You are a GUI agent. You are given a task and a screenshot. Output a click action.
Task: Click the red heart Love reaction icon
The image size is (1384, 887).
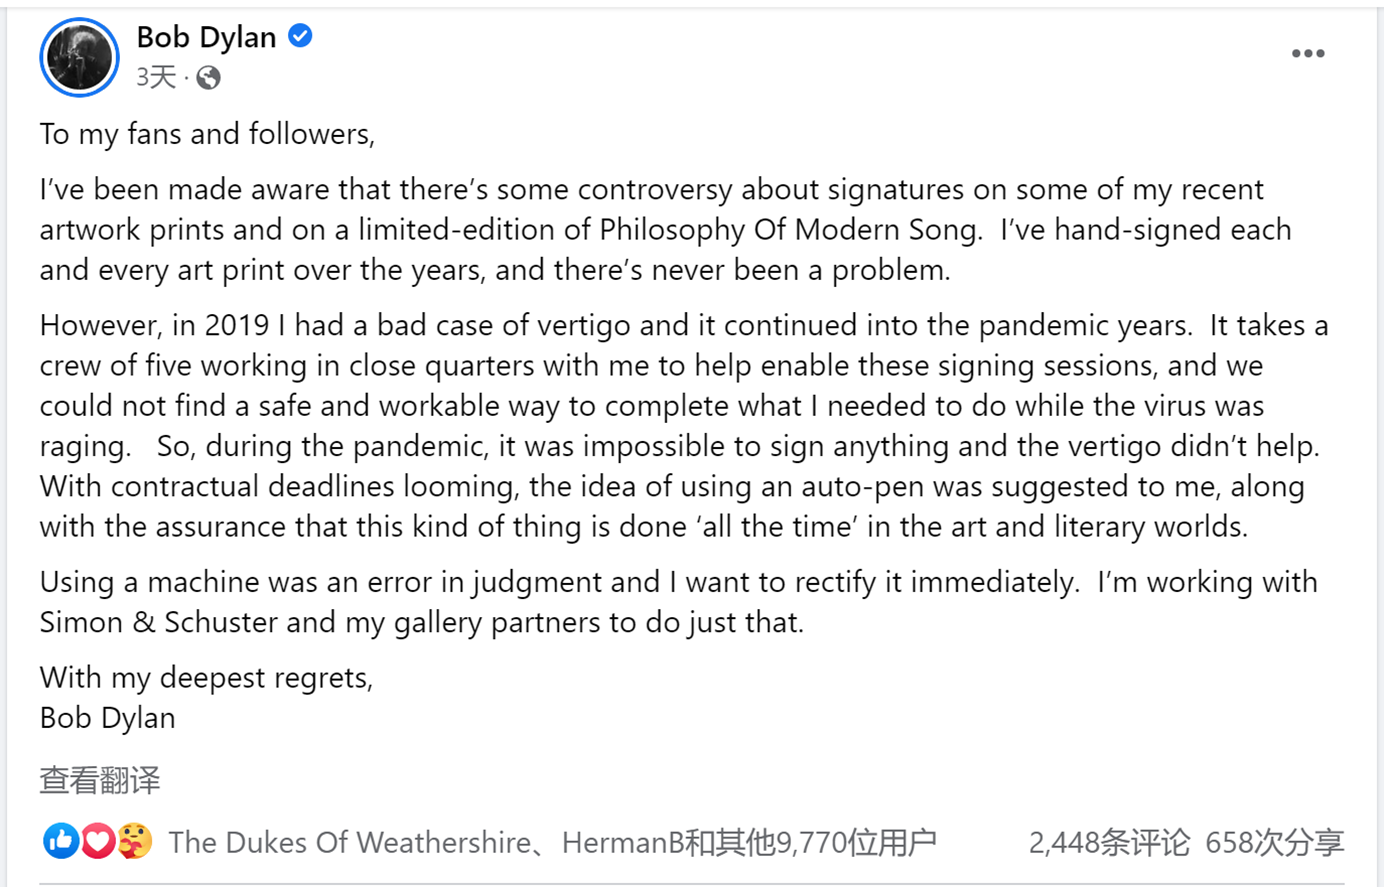click(x=97, y=842)
